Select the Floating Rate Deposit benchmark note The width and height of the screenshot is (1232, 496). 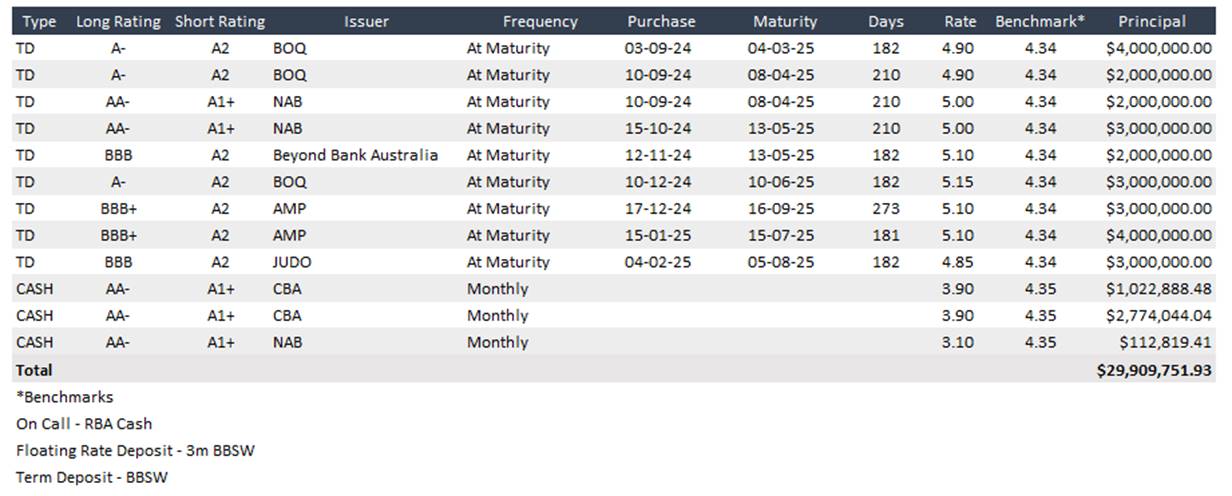coord(135,450)
